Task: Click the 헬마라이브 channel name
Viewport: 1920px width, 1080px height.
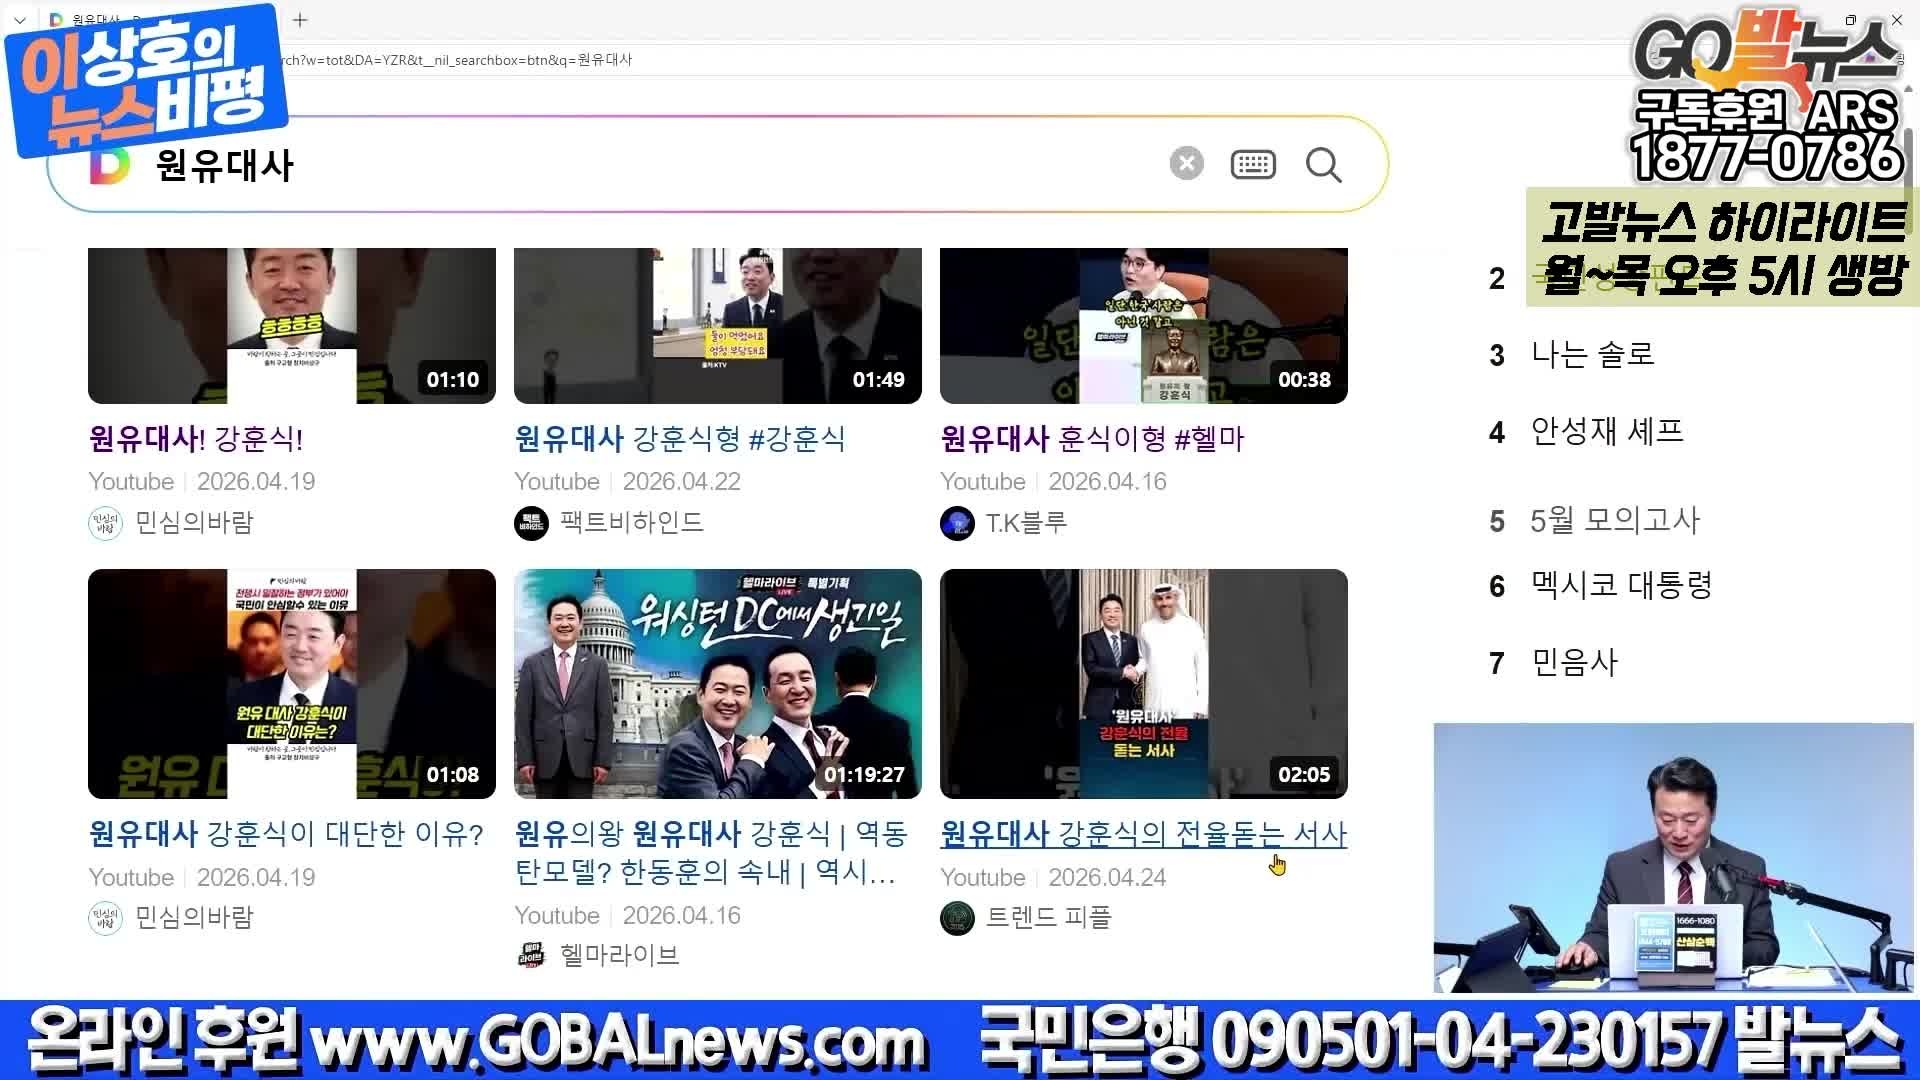Action: 620,956
